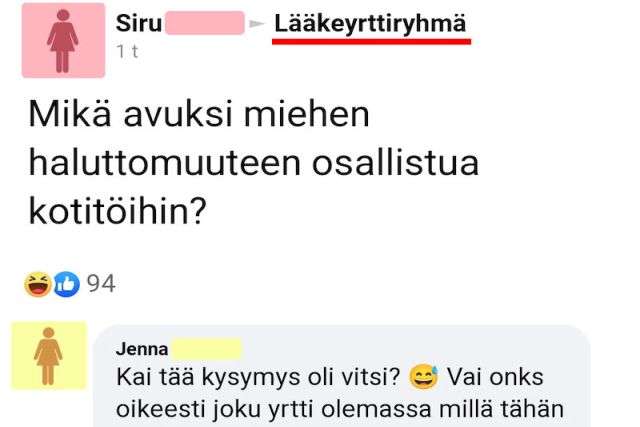This screenshot has width=640, height=427.
Task: Click the red underline beneath Lääkeyrttiryhmä
Action: click(371, 41)
